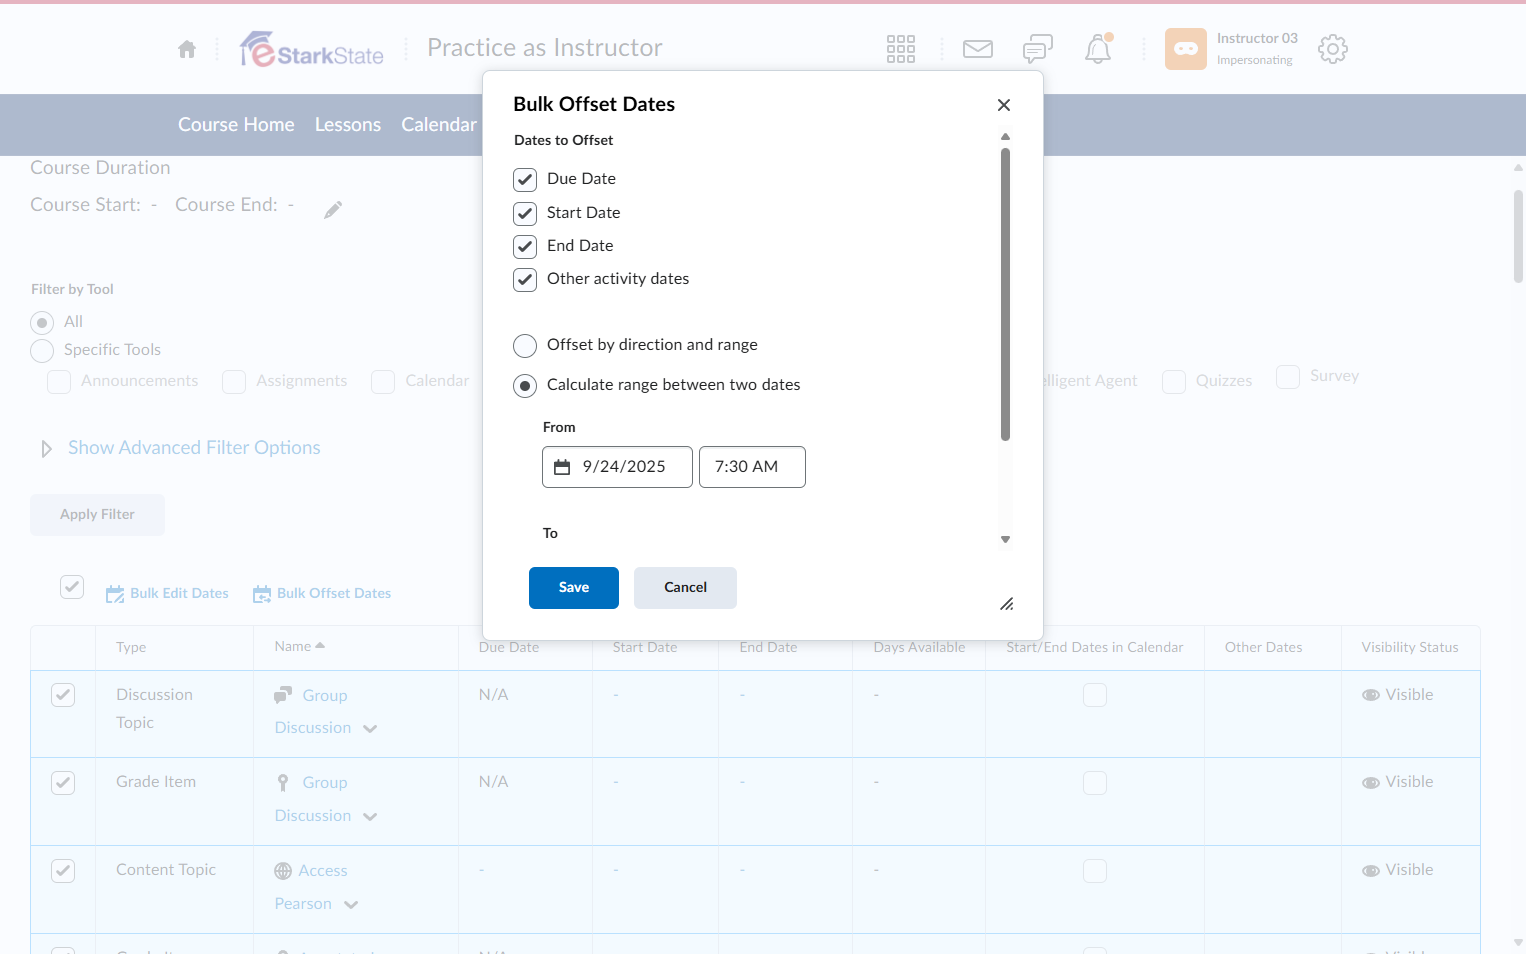The width and height of the screenshot is (1526, 954).
Task: Uncheck the Start Date checkbox
Action: 525,214
